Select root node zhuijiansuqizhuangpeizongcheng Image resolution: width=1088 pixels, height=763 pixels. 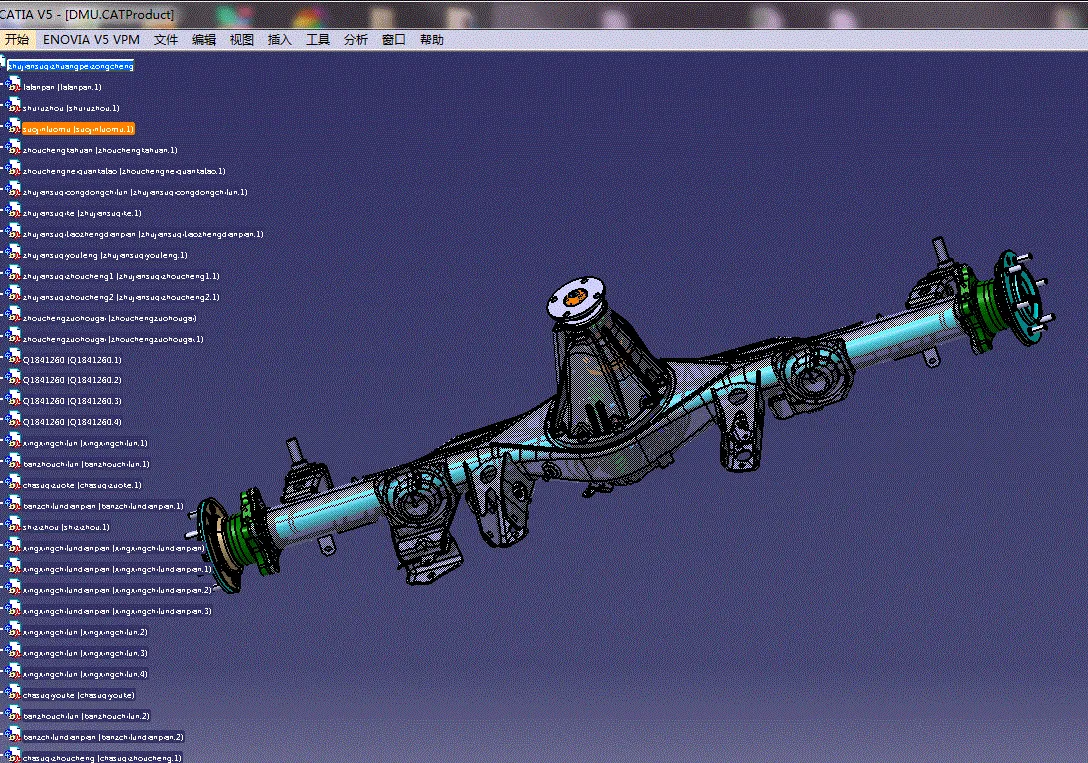point(70,66)
